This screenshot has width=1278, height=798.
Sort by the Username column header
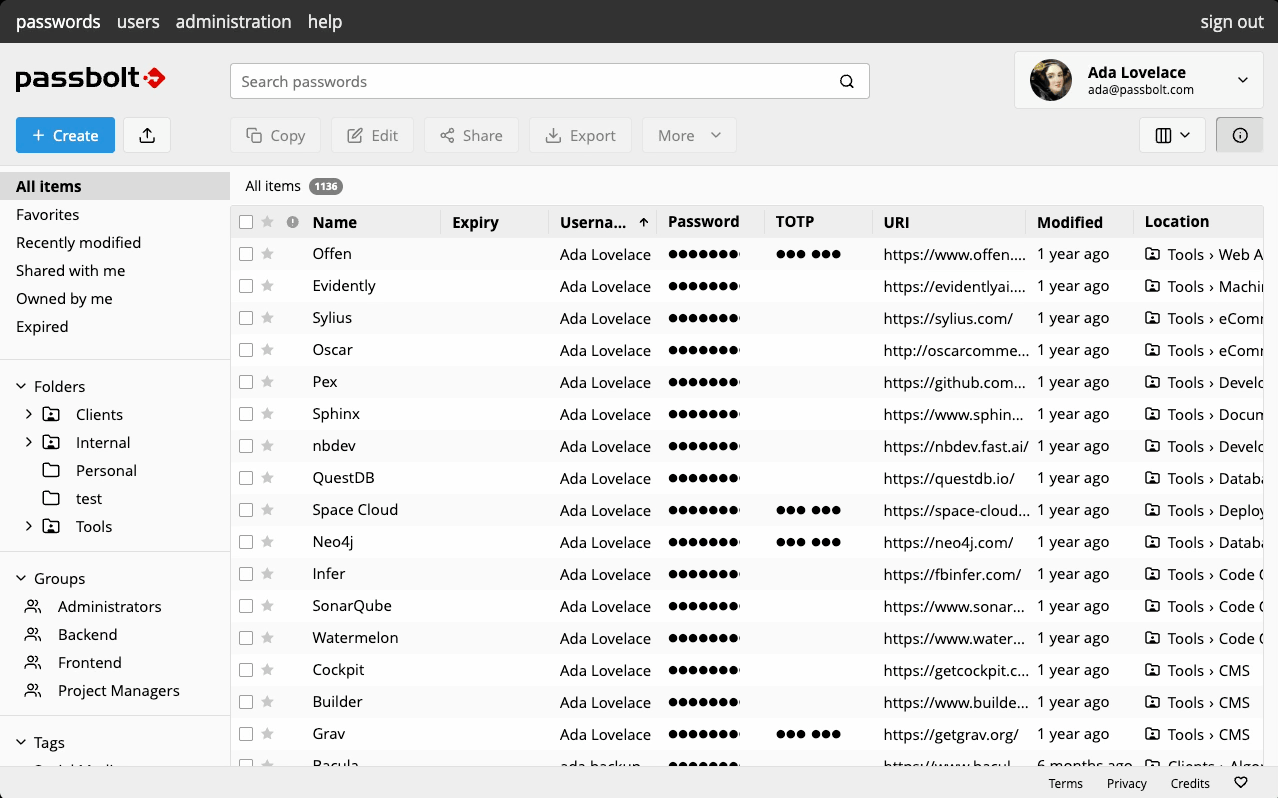603,222
